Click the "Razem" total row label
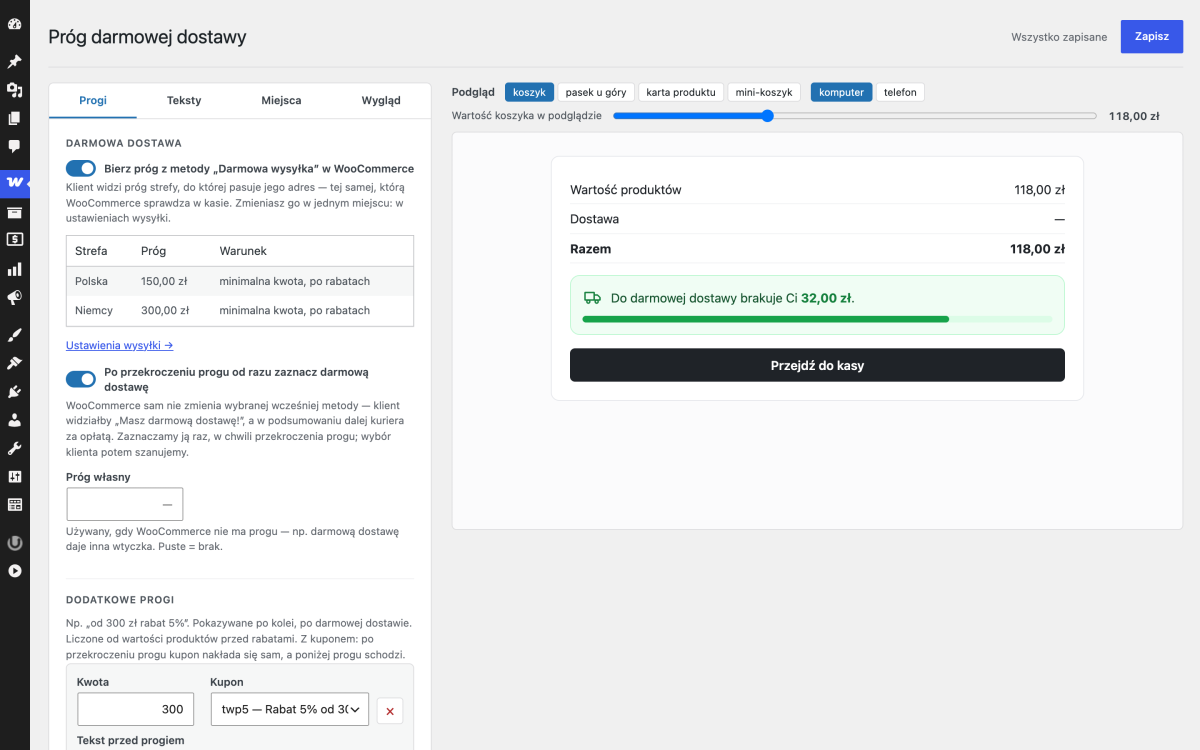The width and height of the screenshot is (1200, 750). click(590, 249)
